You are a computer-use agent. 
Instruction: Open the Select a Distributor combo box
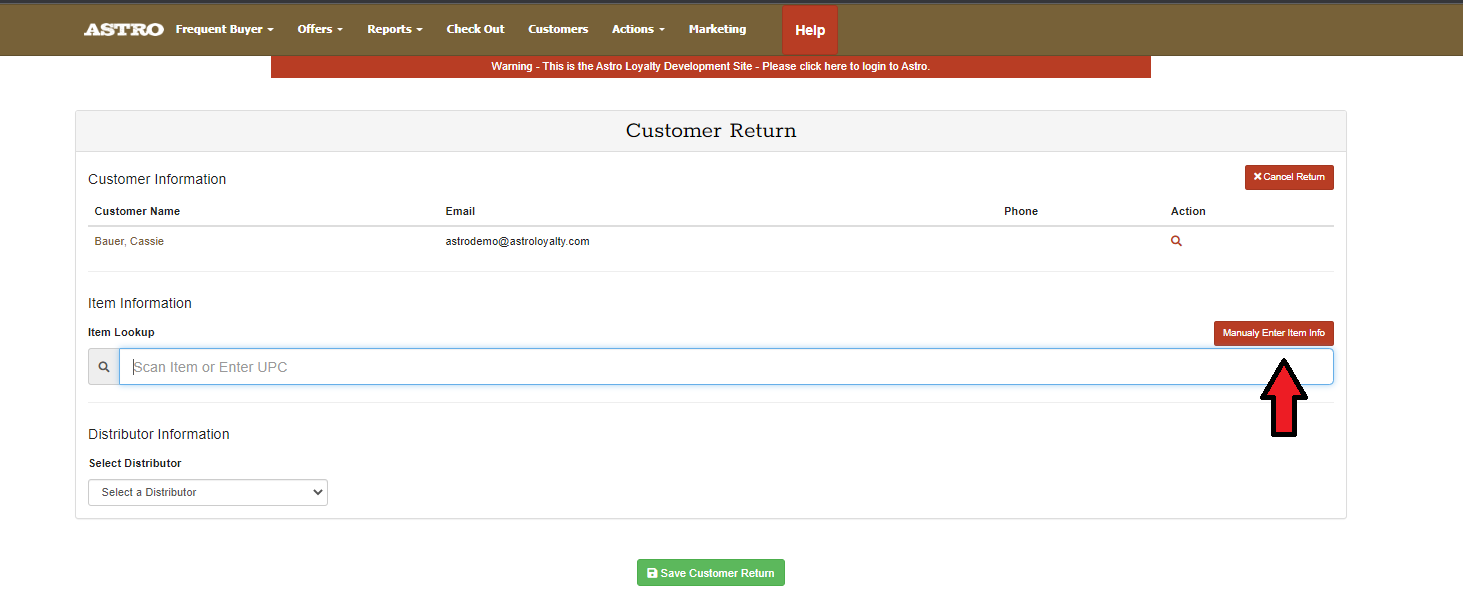208,492
